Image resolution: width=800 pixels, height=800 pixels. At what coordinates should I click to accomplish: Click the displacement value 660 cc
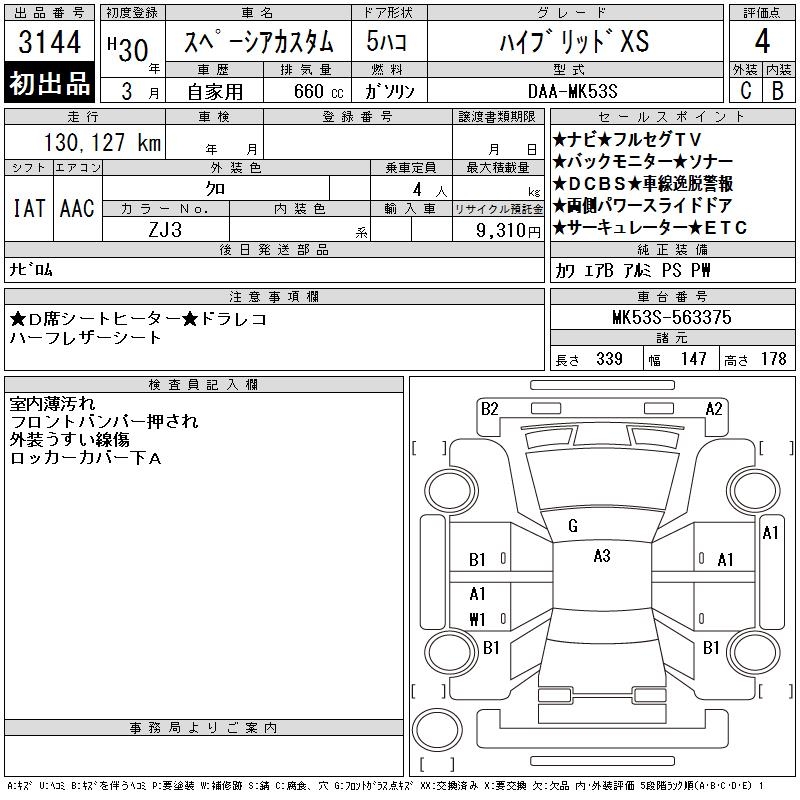319,91
